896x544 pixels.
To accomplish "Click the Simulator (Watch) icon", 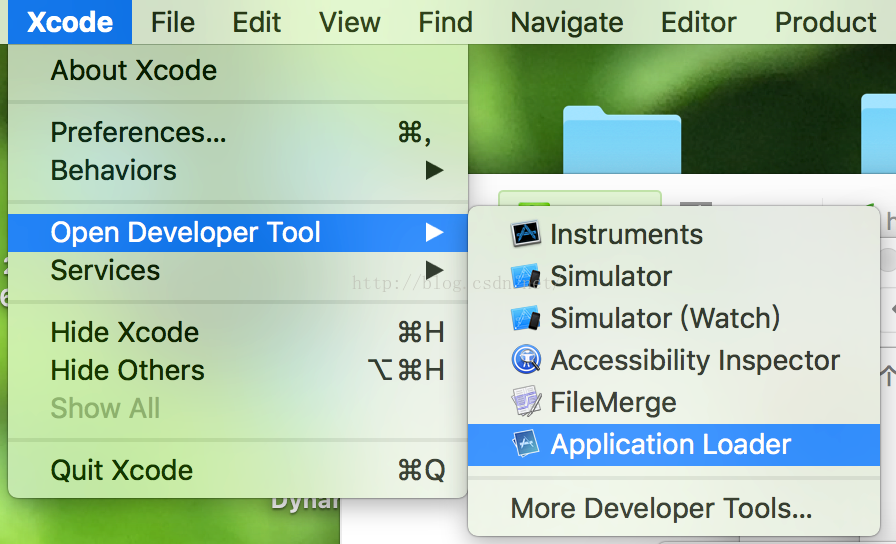I will coord(526,319).
